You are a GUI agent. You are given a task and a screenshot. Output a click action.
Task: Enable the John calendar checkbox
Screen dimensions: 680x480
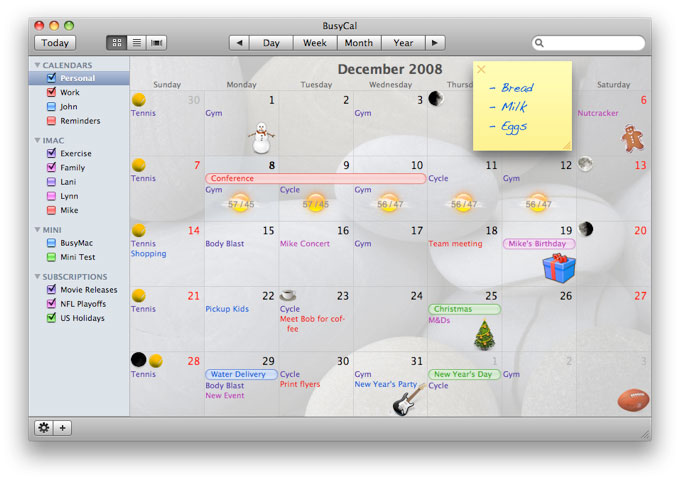pos(51,106)
